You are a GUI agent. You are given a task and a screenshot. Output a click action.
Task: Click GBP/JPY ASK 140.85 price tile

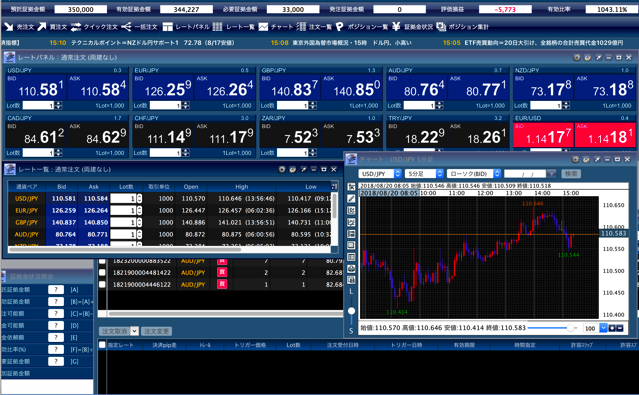[x=352, y=87]
